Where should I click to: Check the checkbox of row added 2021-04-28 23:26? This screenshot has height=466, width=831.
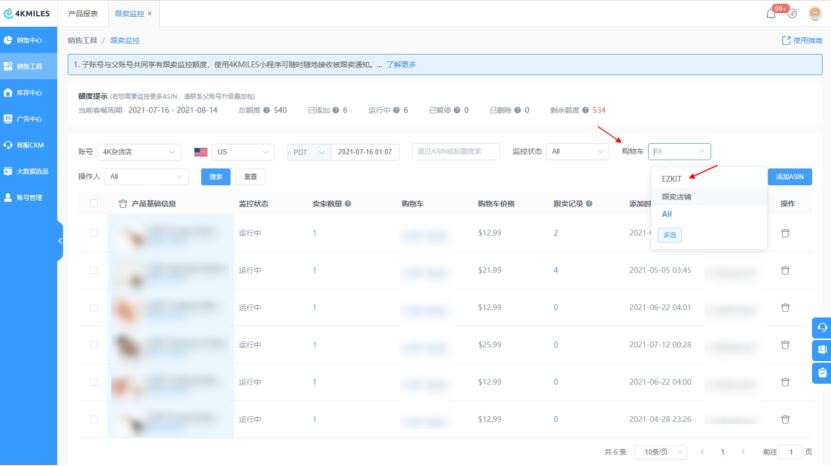click(x=94, y=419)
